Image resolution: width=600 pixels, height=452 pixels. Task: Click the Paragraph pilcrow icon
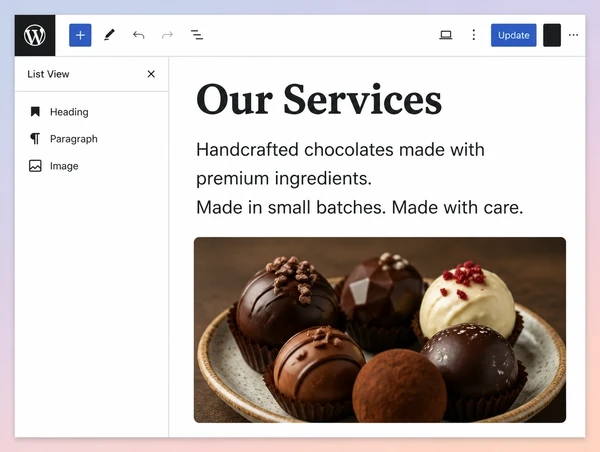click(x=35, y=139)
